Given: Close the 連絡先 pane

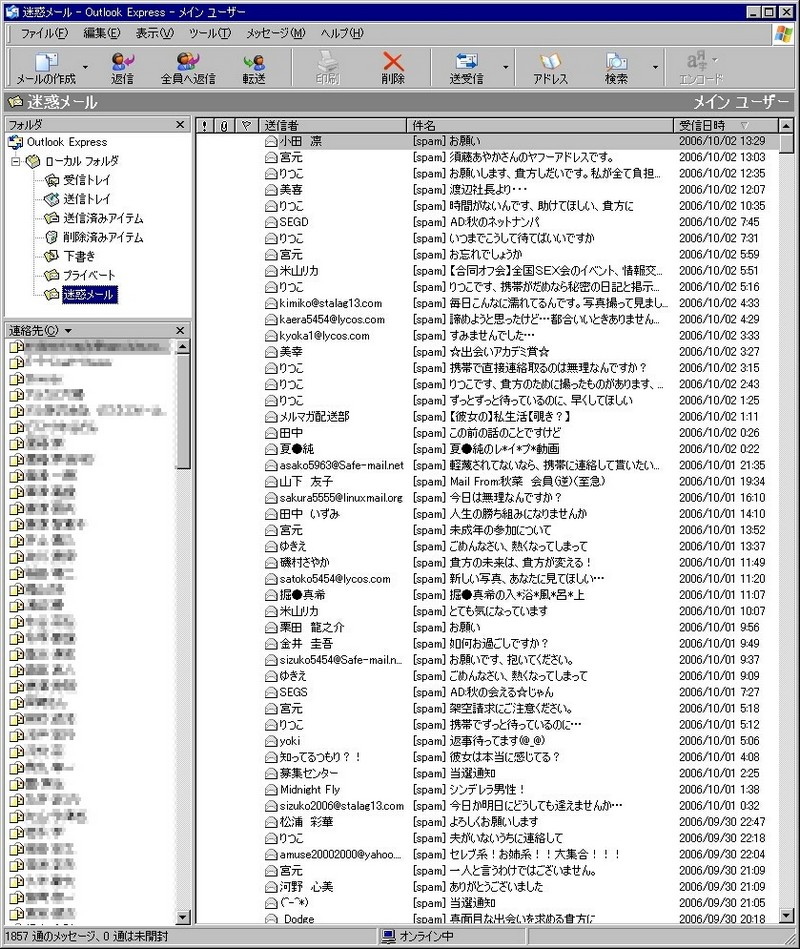Looking at the screenshot, I should coord(180,330).
